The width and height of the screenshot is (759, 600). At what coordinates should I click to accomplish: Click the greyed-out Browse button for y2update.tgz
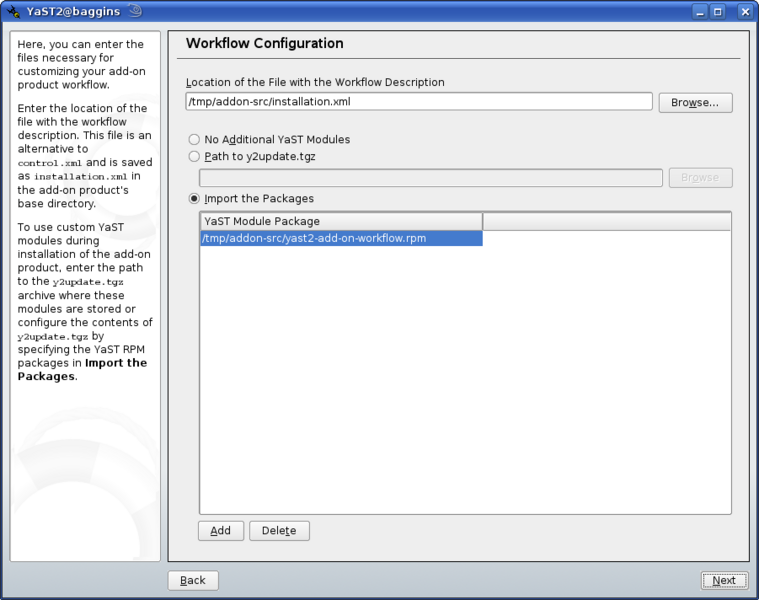(x=700, y=178)
